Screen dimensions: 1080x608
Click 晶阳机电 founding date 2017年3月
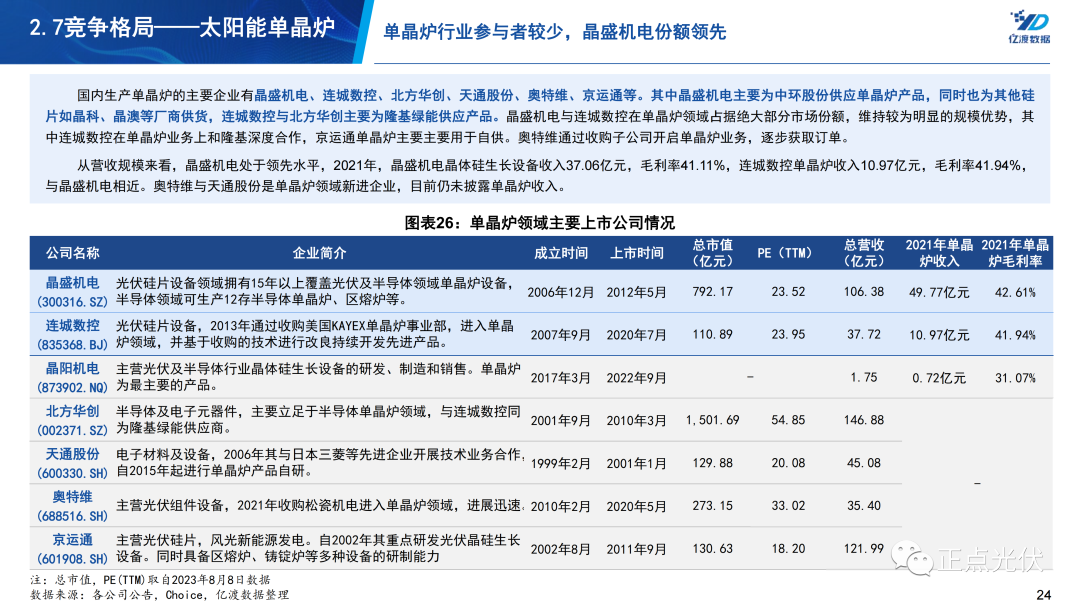(561, 378)
